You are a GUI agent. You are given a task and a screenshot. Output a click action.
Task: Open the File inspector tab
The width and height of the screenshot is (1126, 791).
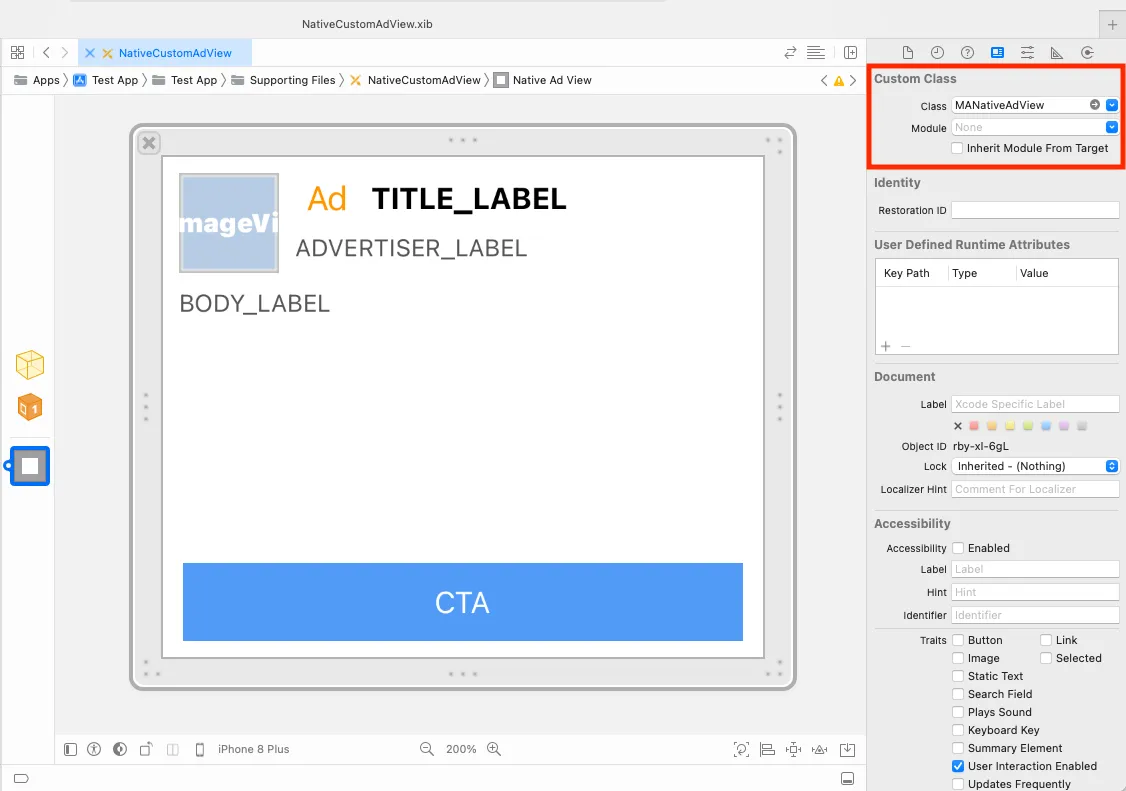pyautogui.click(x=908, y=53)
